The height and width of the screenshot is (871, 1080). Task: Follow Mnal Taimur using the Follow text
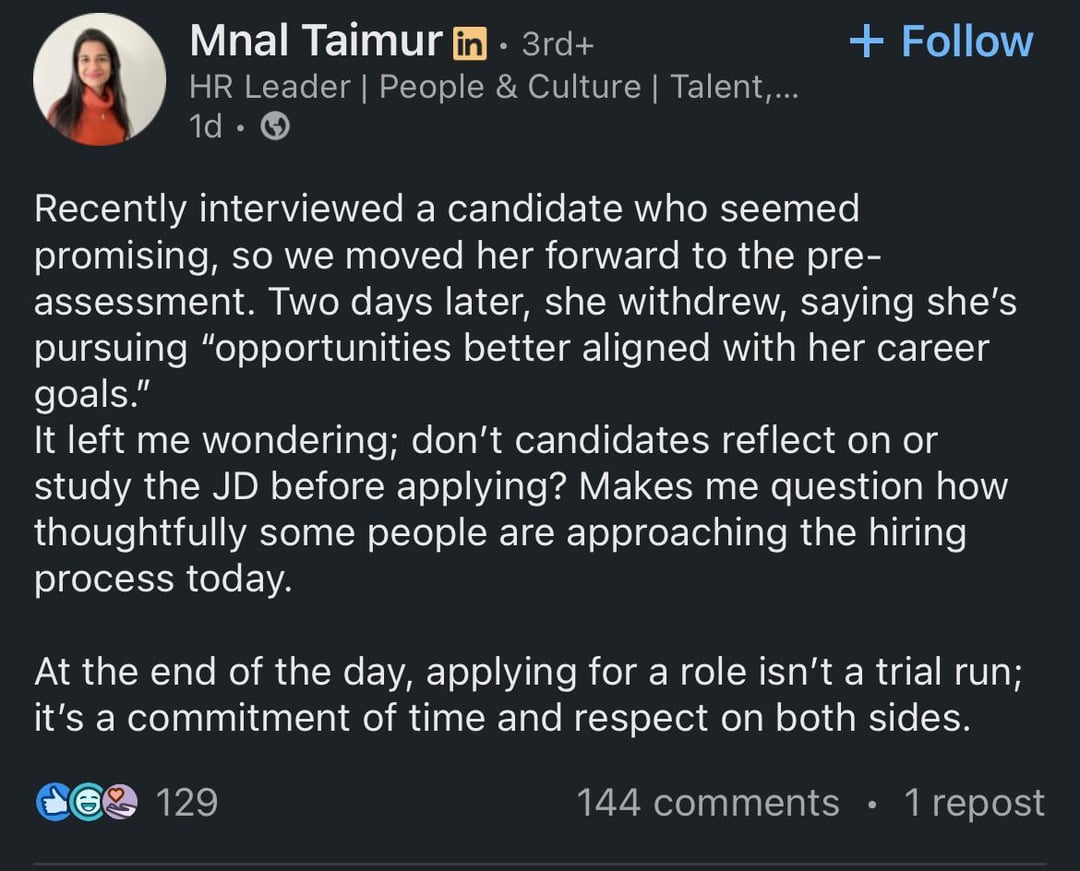click(x=967, y=41)
